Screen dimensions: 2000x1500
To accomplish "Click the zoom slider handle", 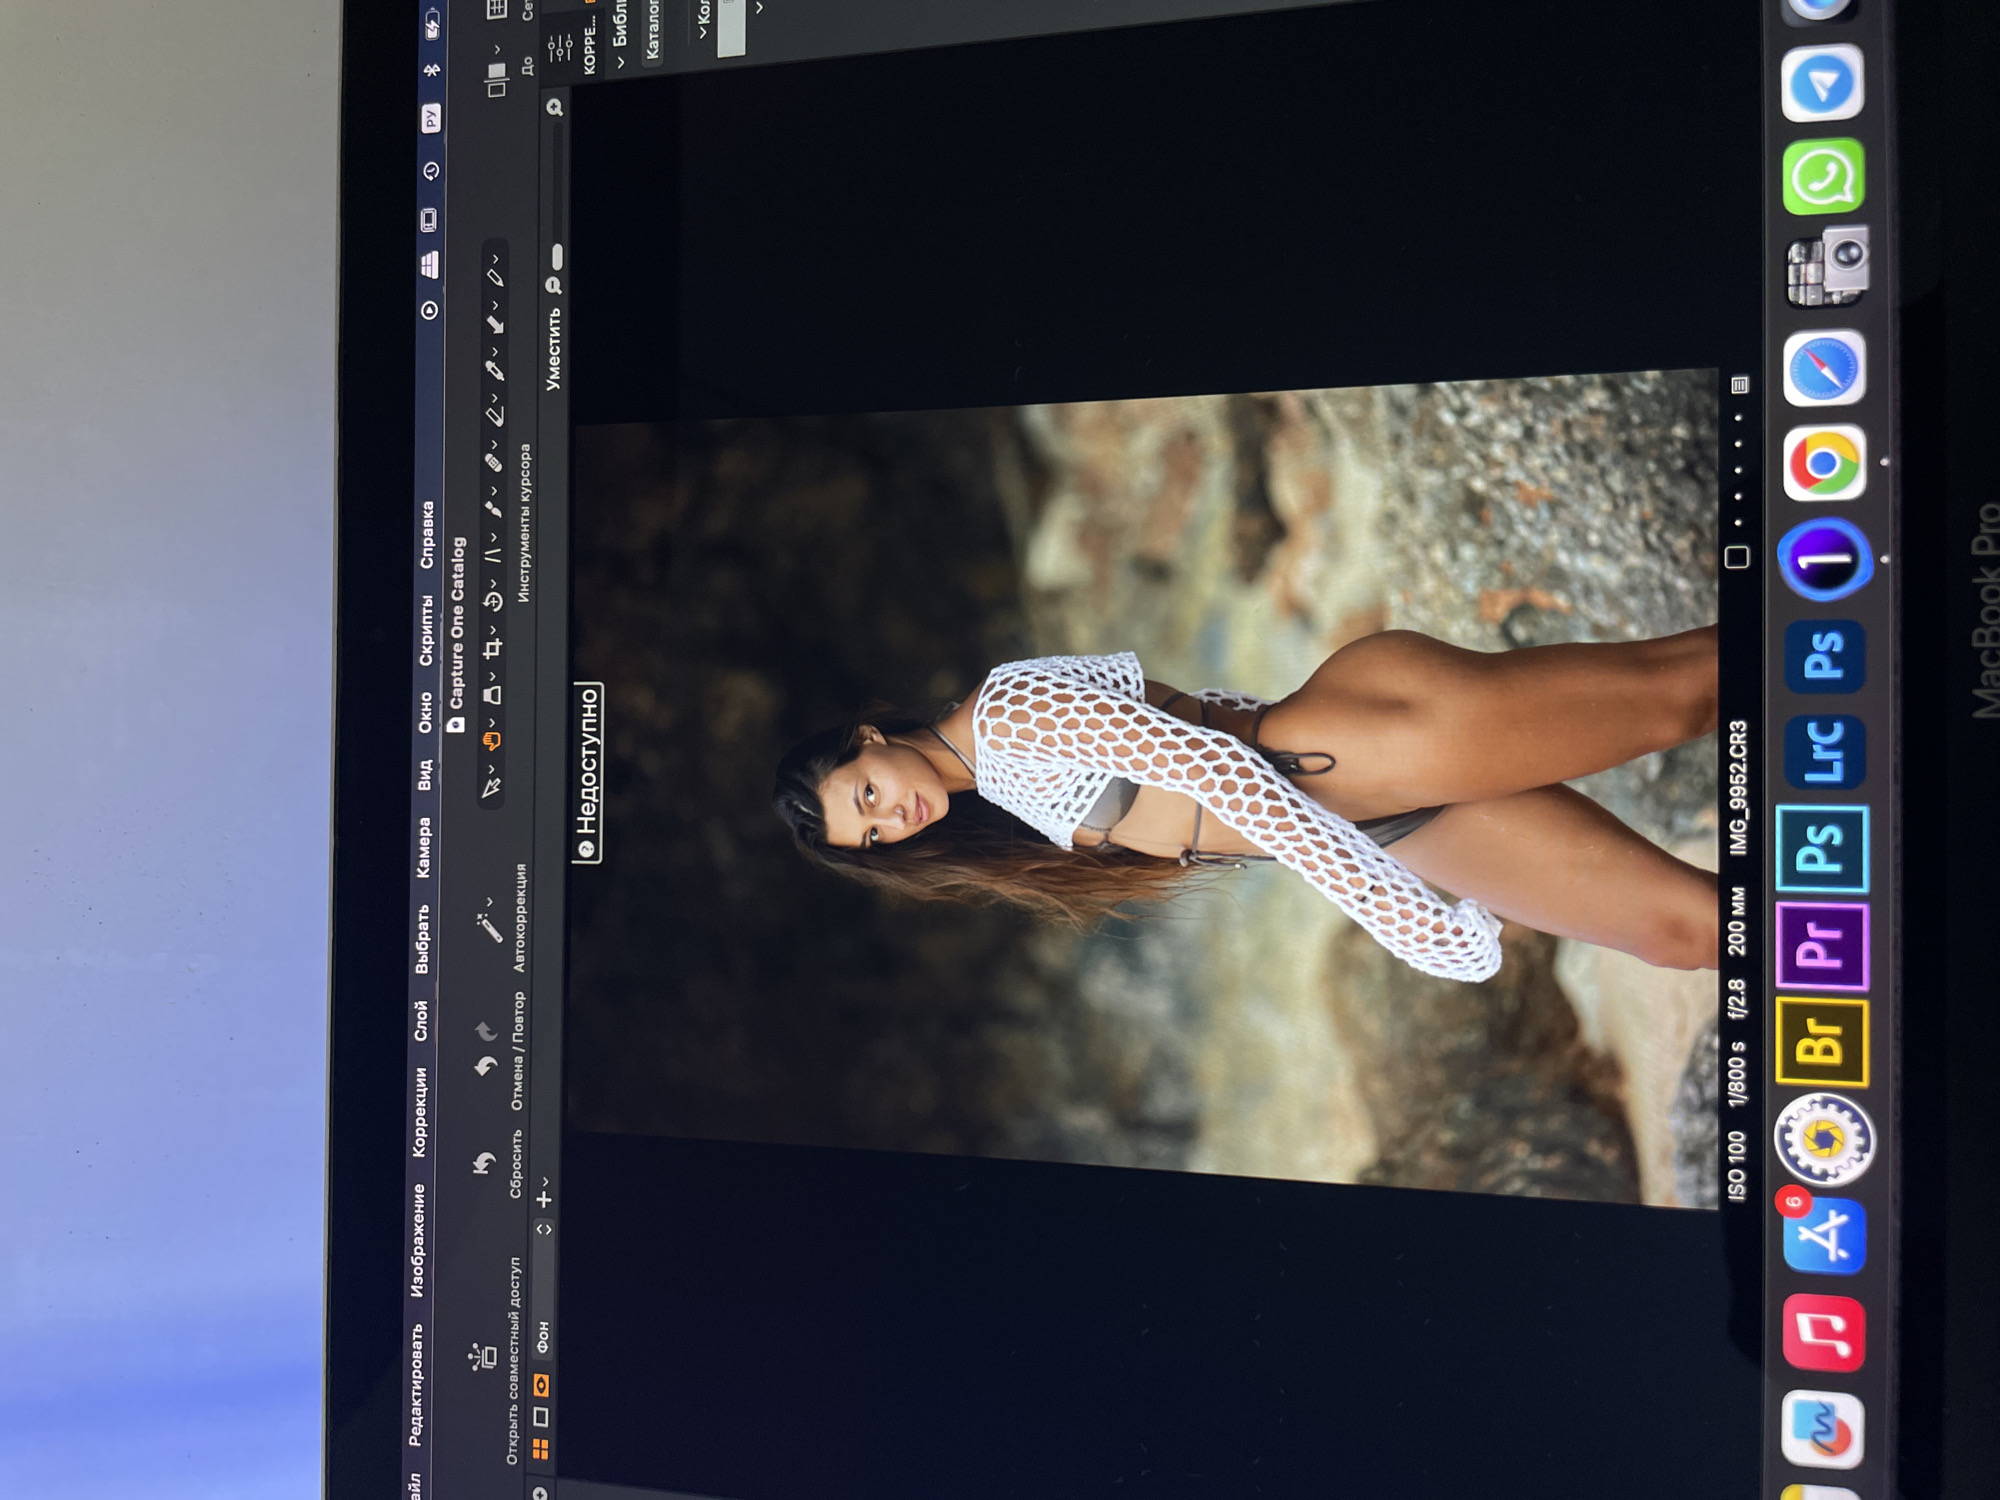I will pos(557,256).
